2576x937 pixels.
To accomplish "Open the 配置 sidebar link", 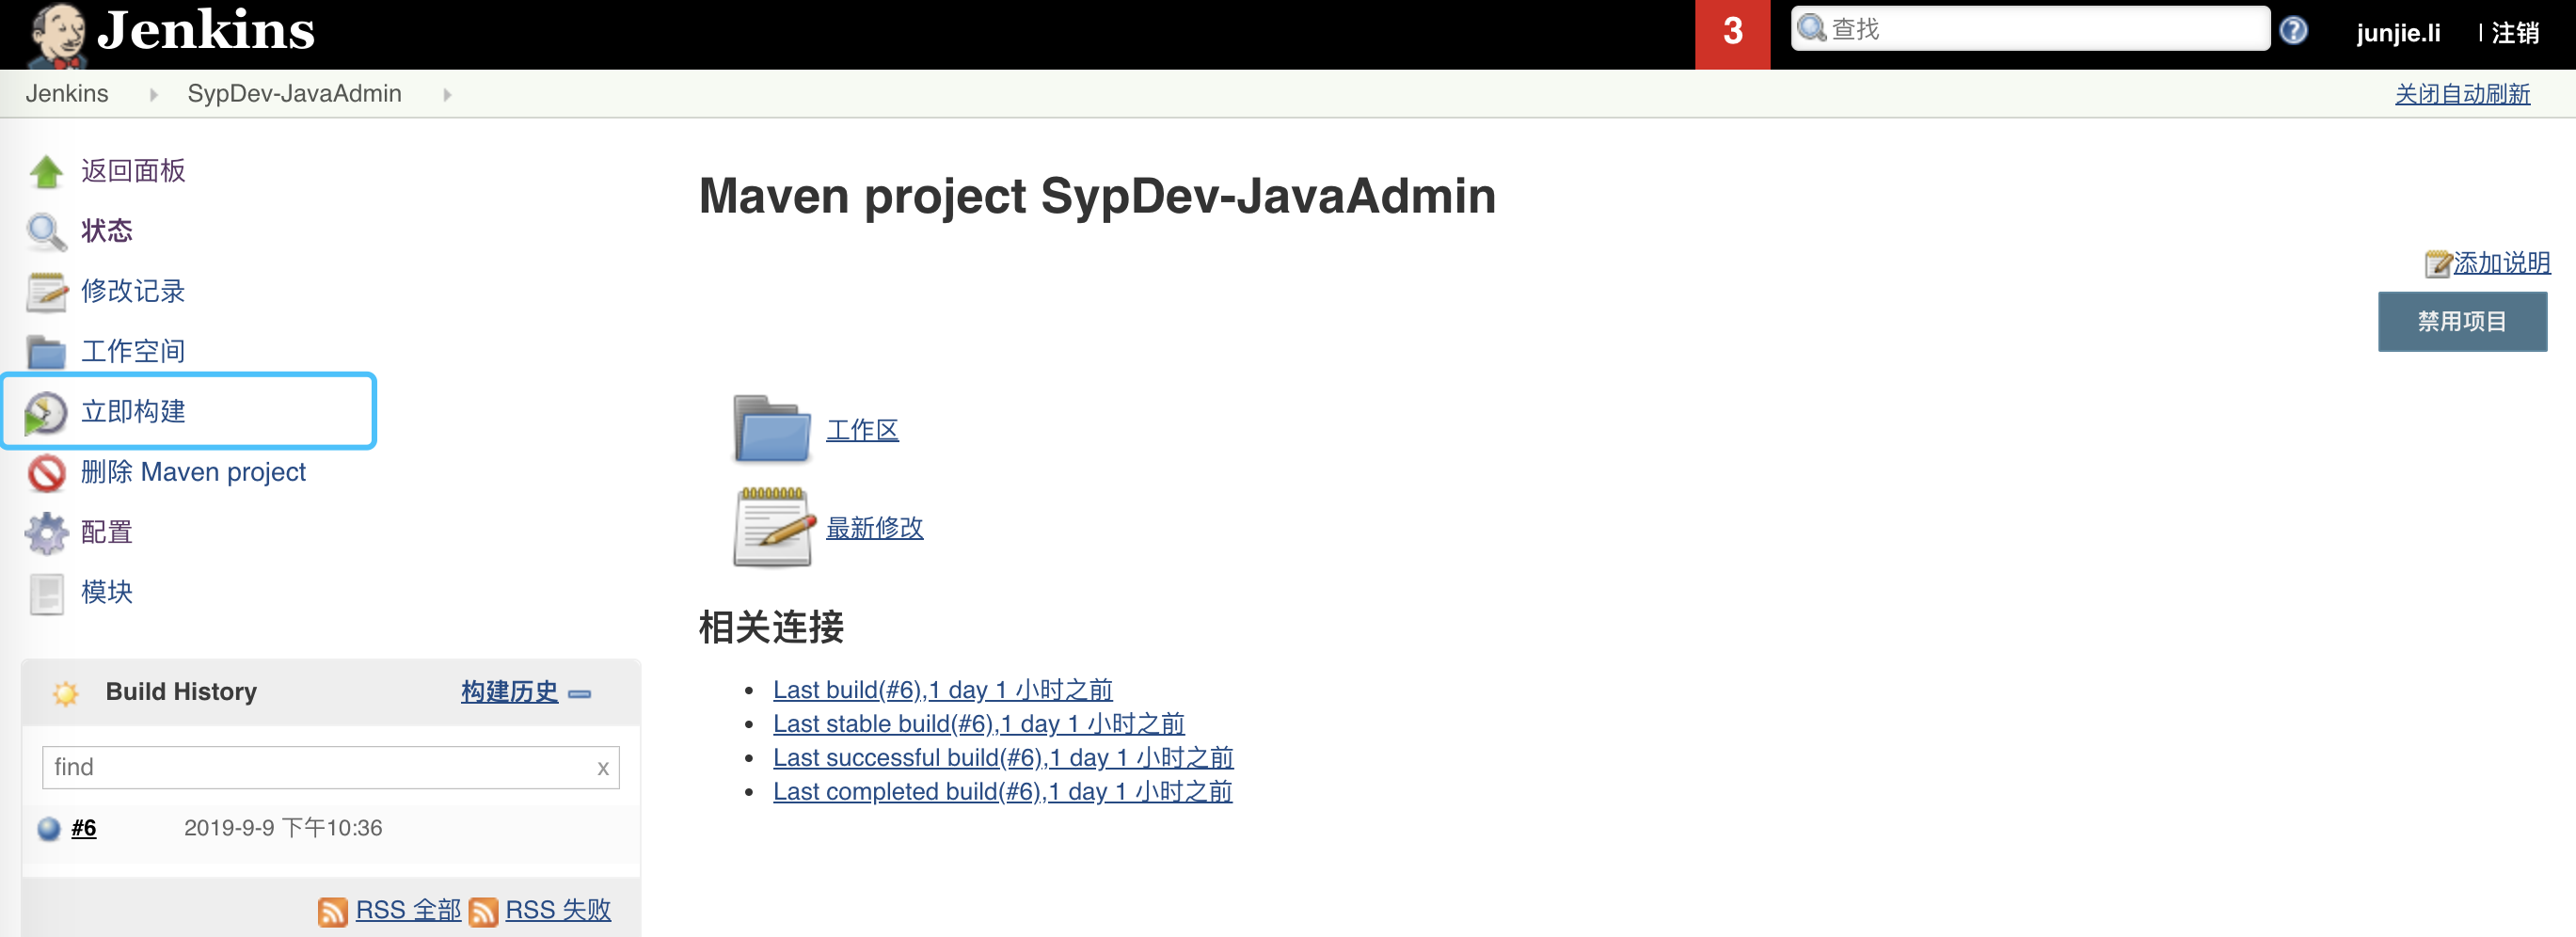I will coord(107,532).
